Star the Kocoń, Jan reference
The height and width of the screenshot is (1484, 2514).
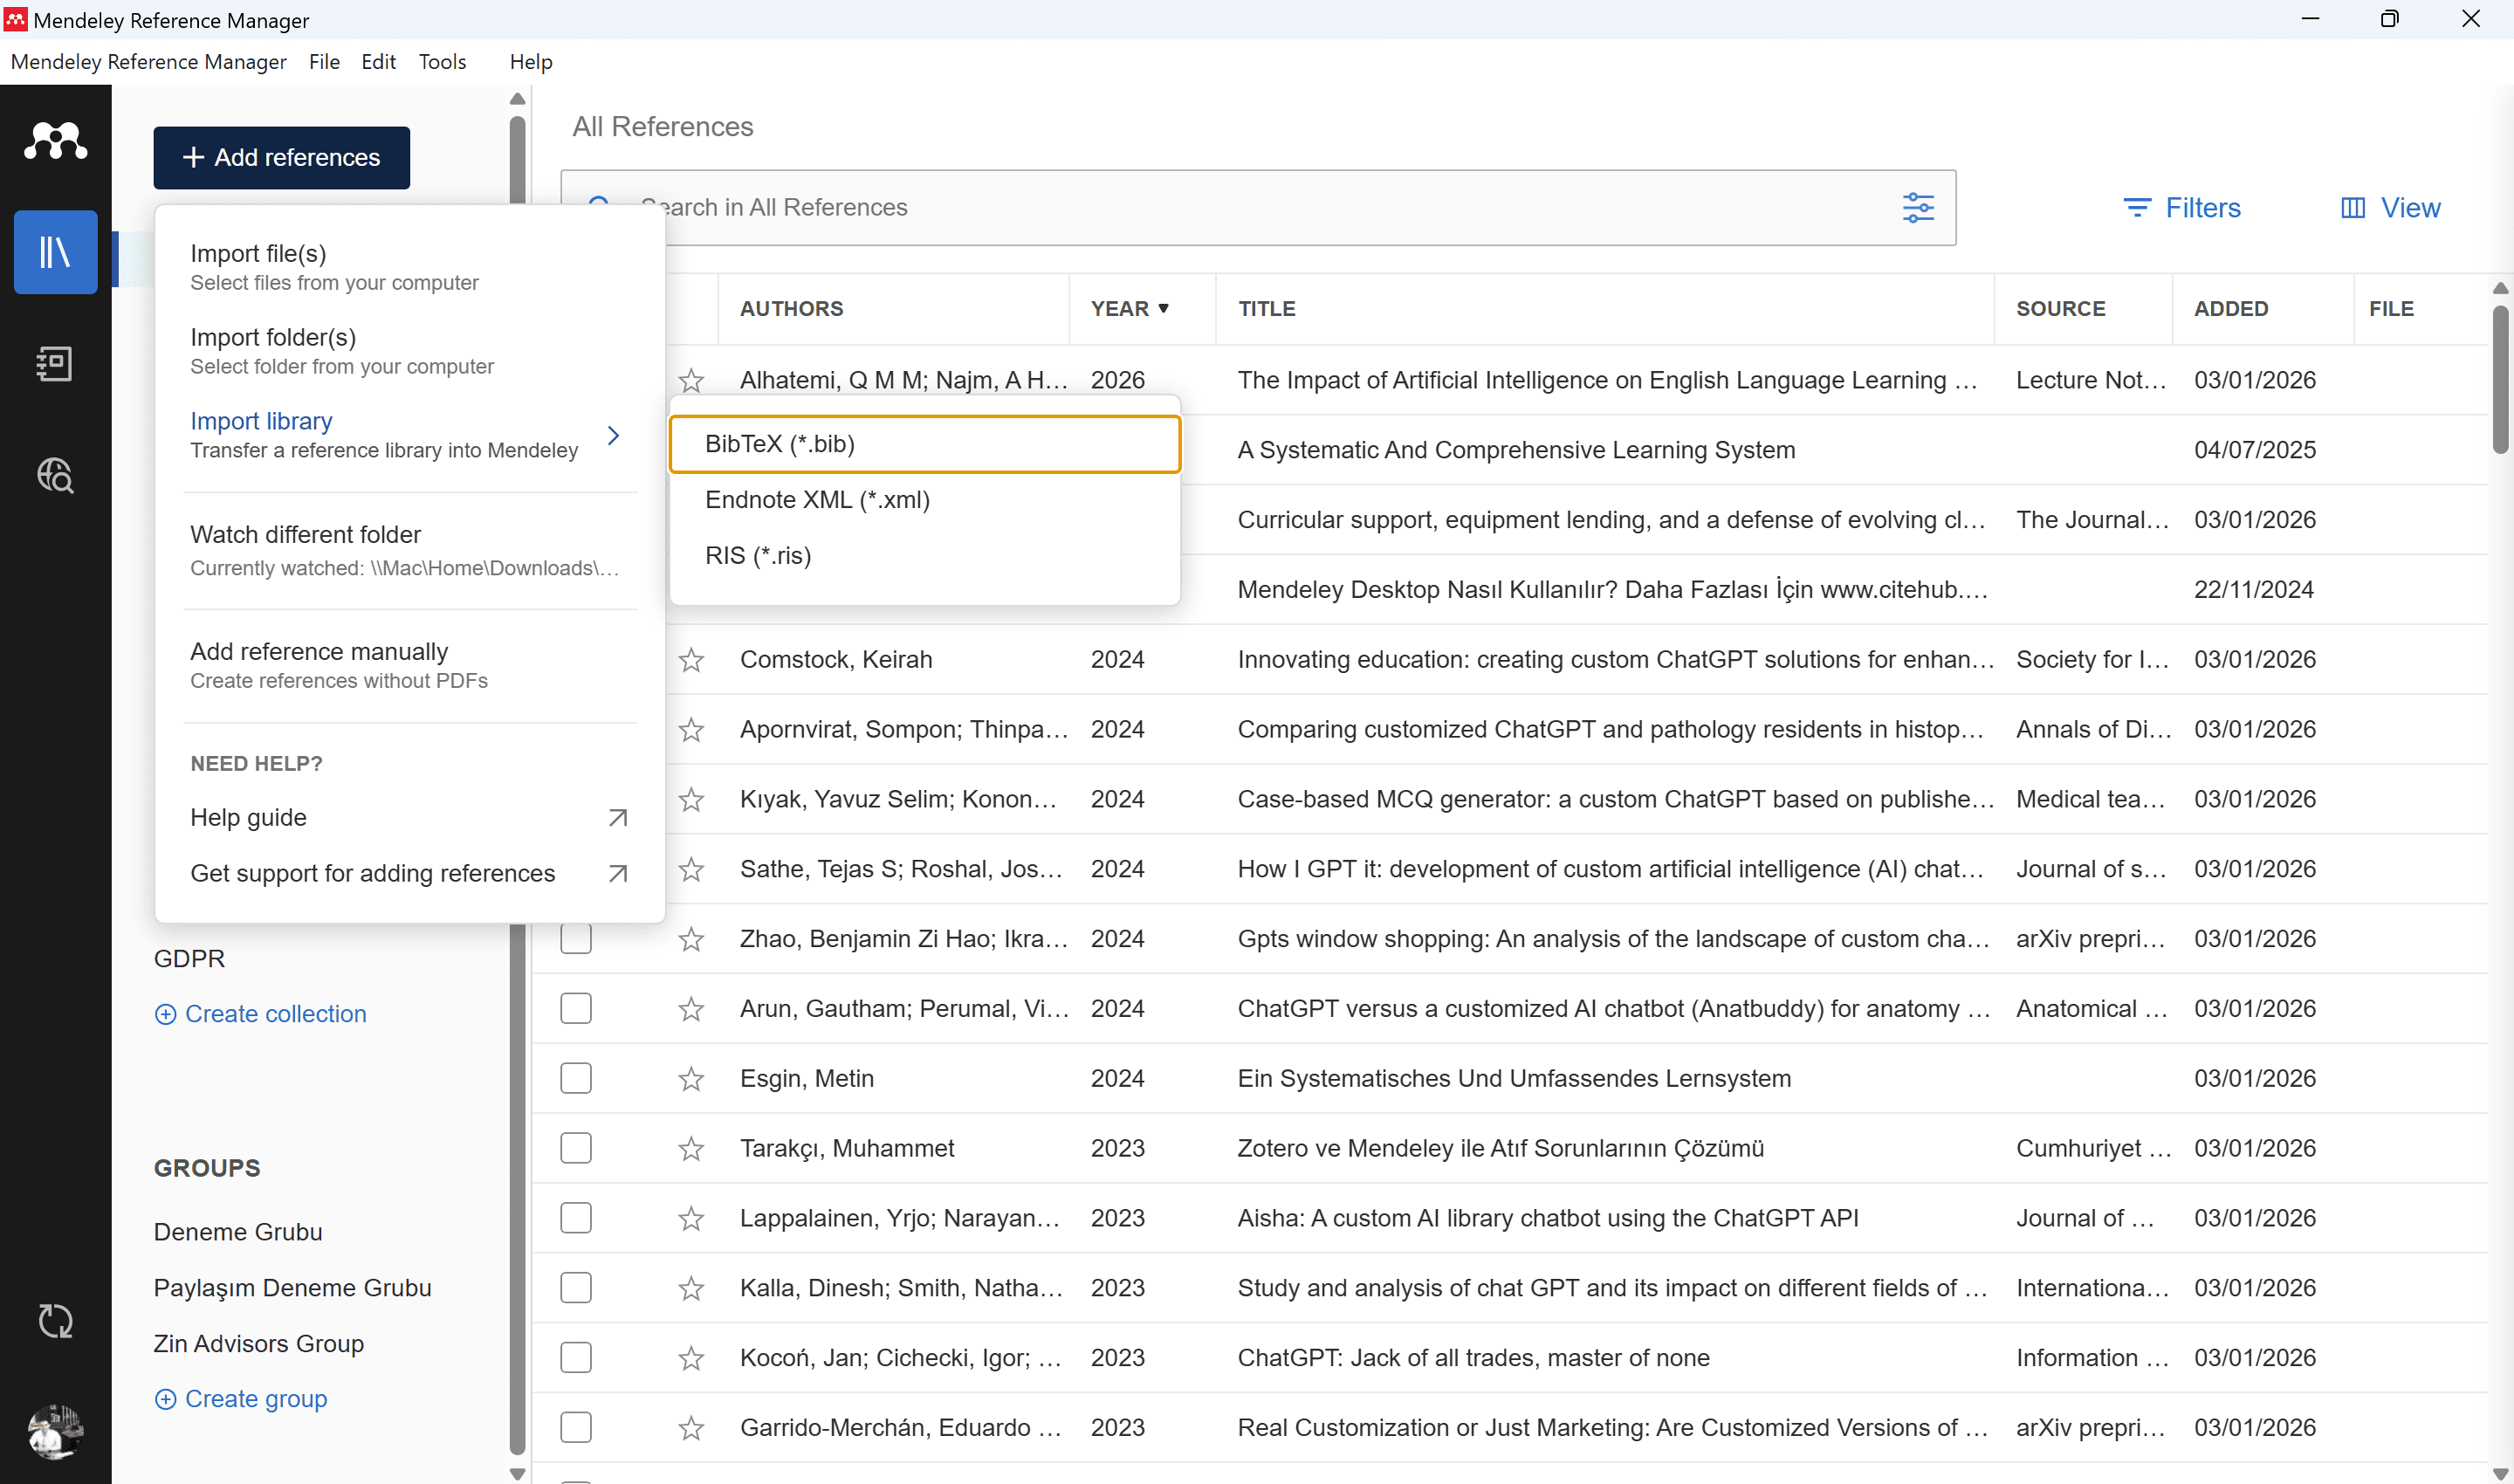pyautogui.click(x=691, y=1359)
